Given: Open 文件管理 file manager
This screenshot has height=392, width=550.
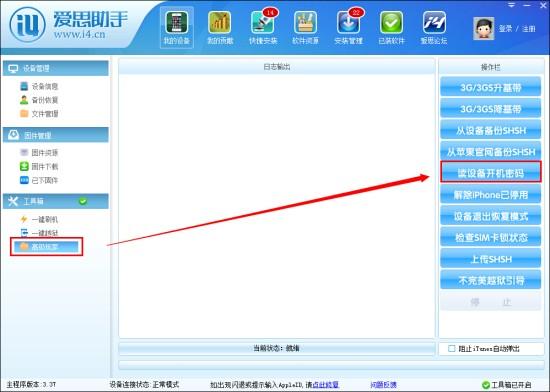Looking at the screenshot, I should click(39, 114).
